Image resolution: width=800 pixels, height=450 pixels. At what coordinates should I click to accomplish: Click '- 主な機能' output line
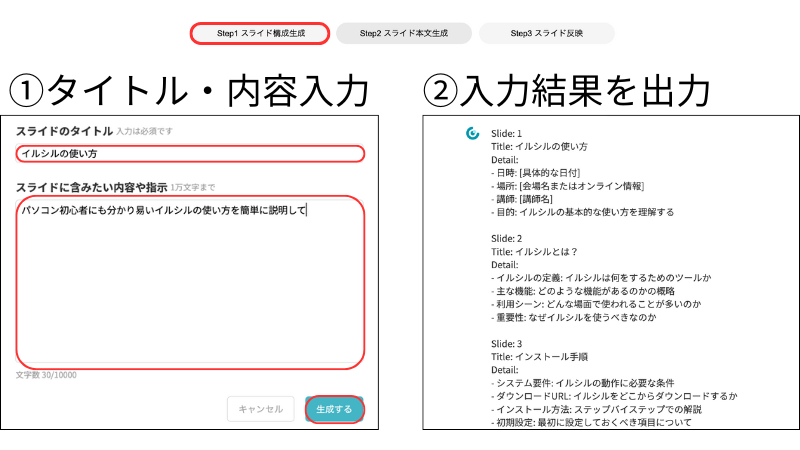[x=583, y=291]
